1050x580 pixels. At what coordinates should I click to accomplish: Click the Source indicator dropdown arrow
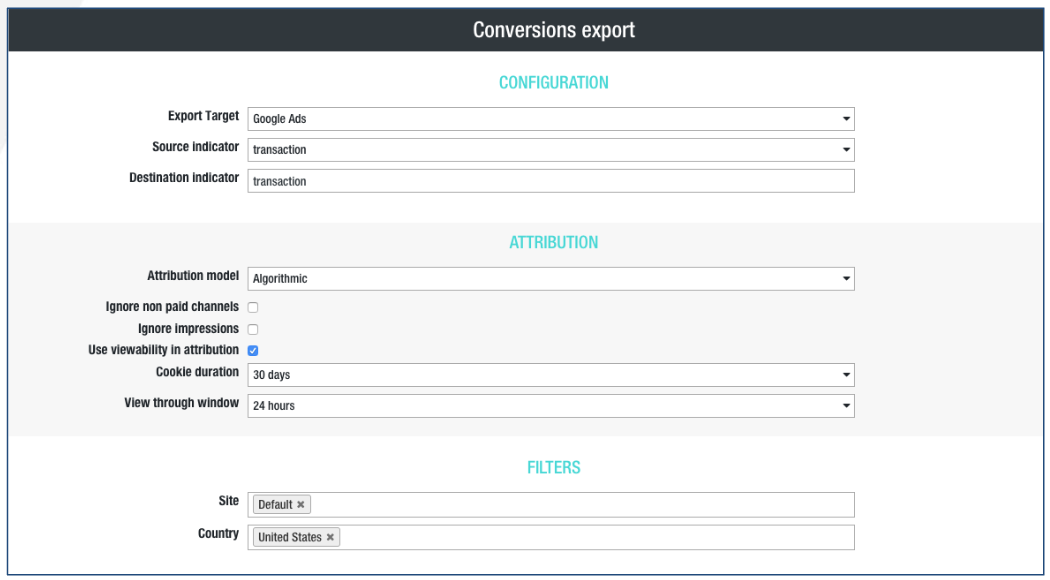[x=846, y=150]
